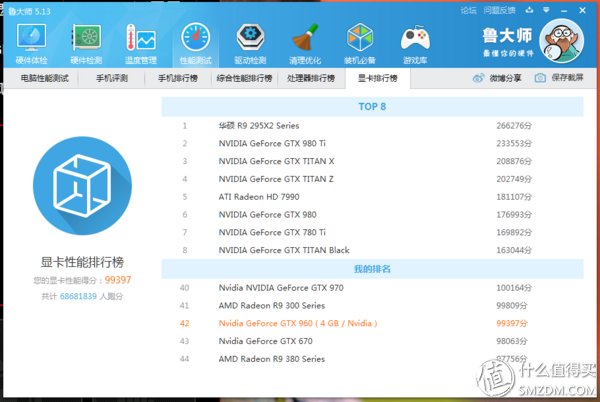Screen dimensions: 600x402
Task: Open the 问题反馈 feedback link
Action: click(502, 10)
